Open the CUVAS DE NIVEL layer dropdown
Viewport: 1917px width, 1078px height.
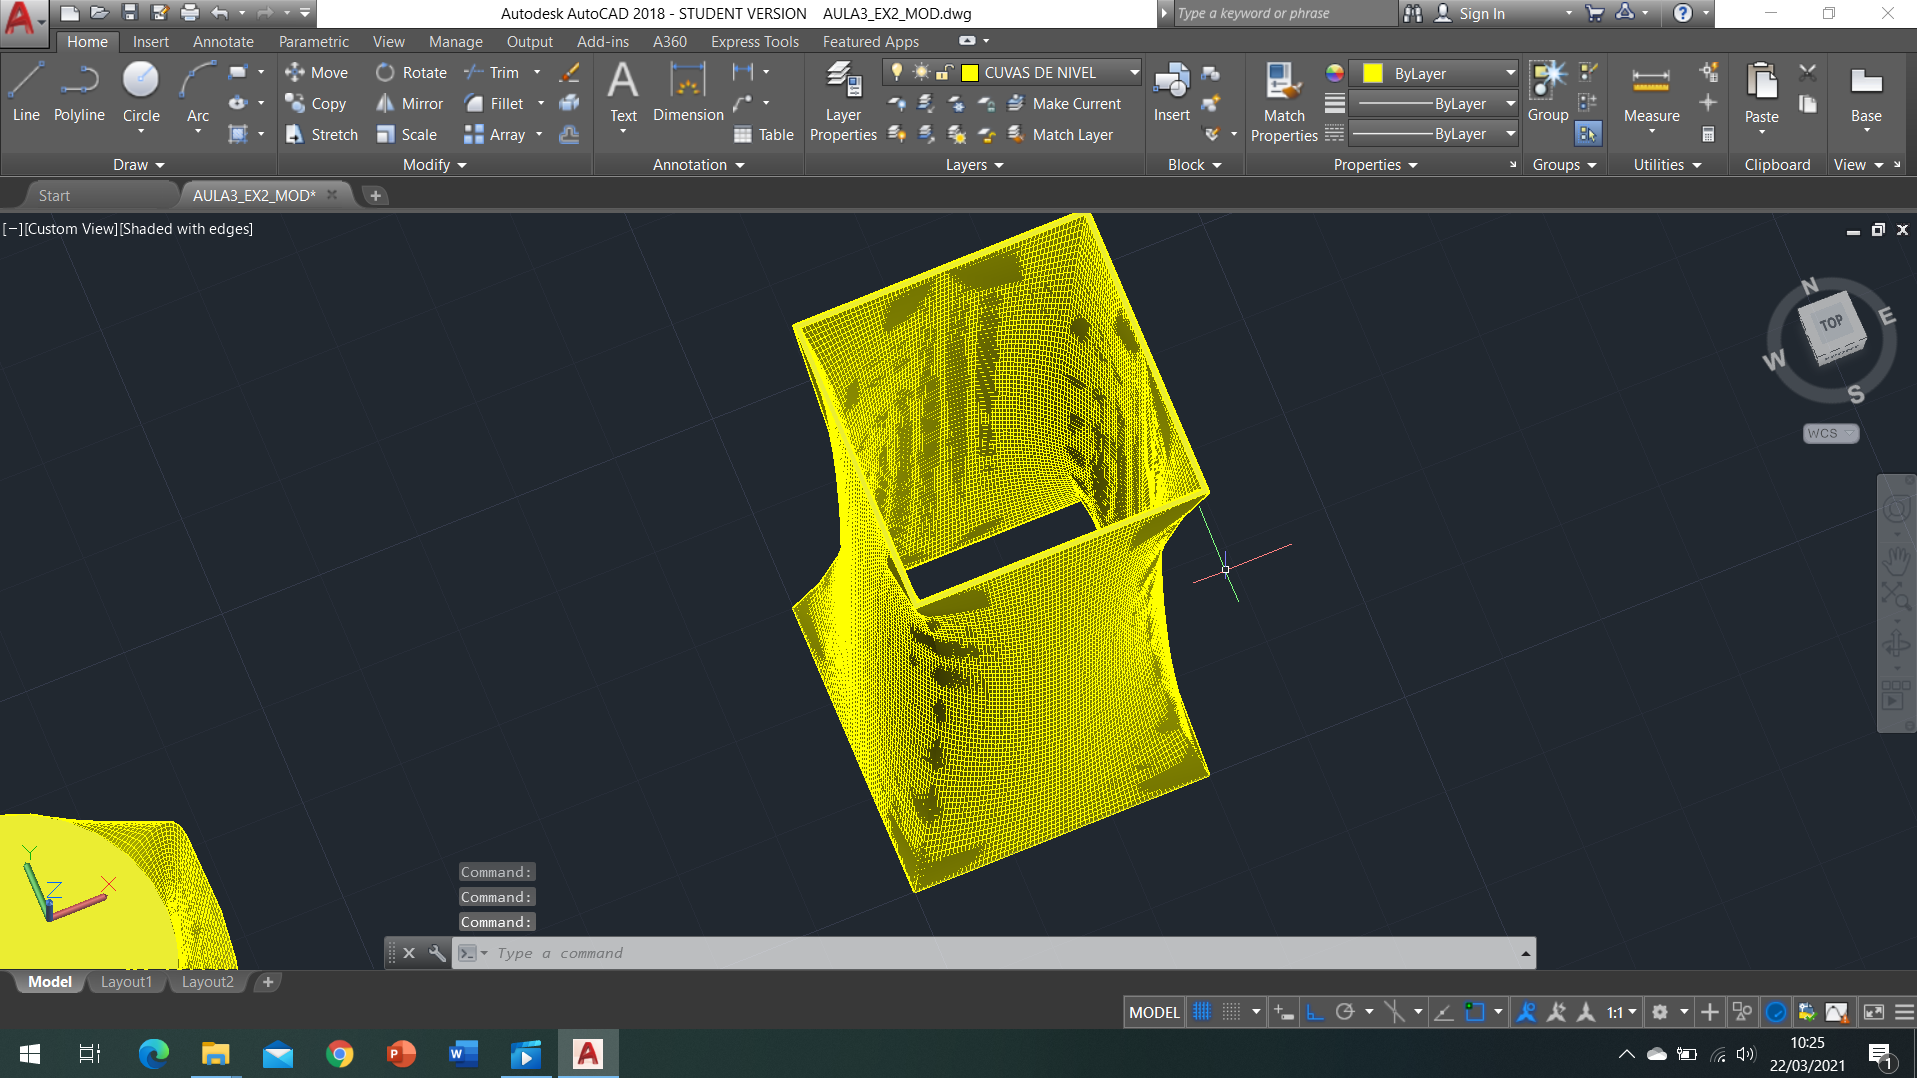point(1133,72)
